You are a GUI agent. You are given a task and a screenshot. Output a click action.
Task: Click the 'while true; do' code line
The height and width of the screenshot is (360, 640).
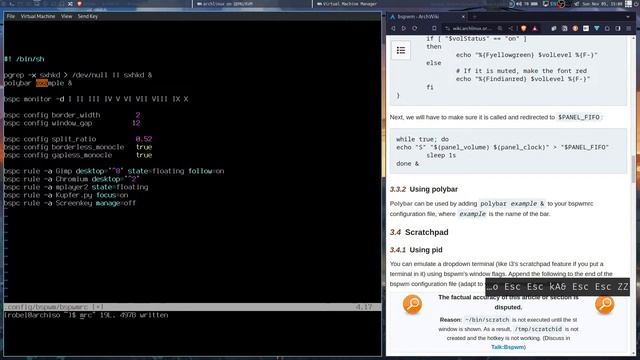pyautogui.click(x=422, y=139)
